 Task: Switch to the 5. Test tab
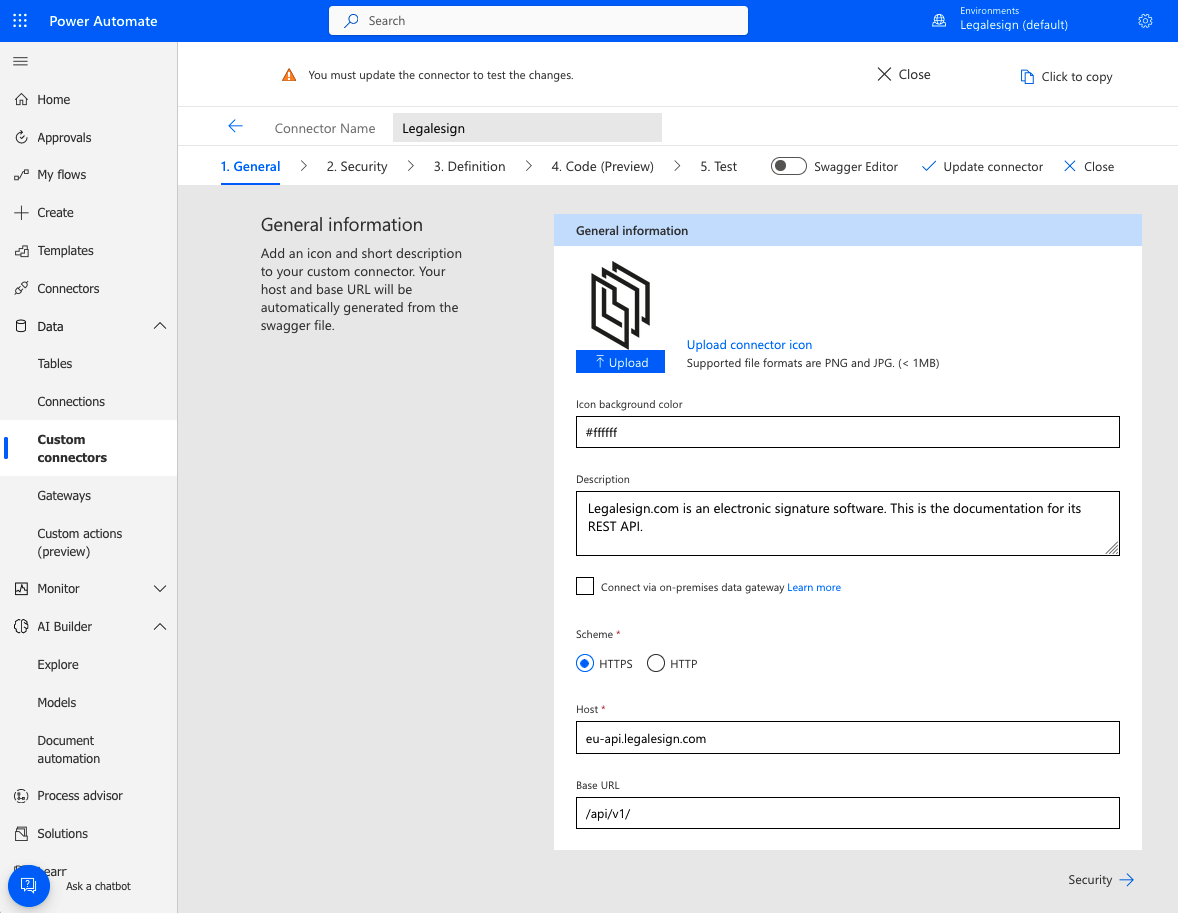pos(718,166)
